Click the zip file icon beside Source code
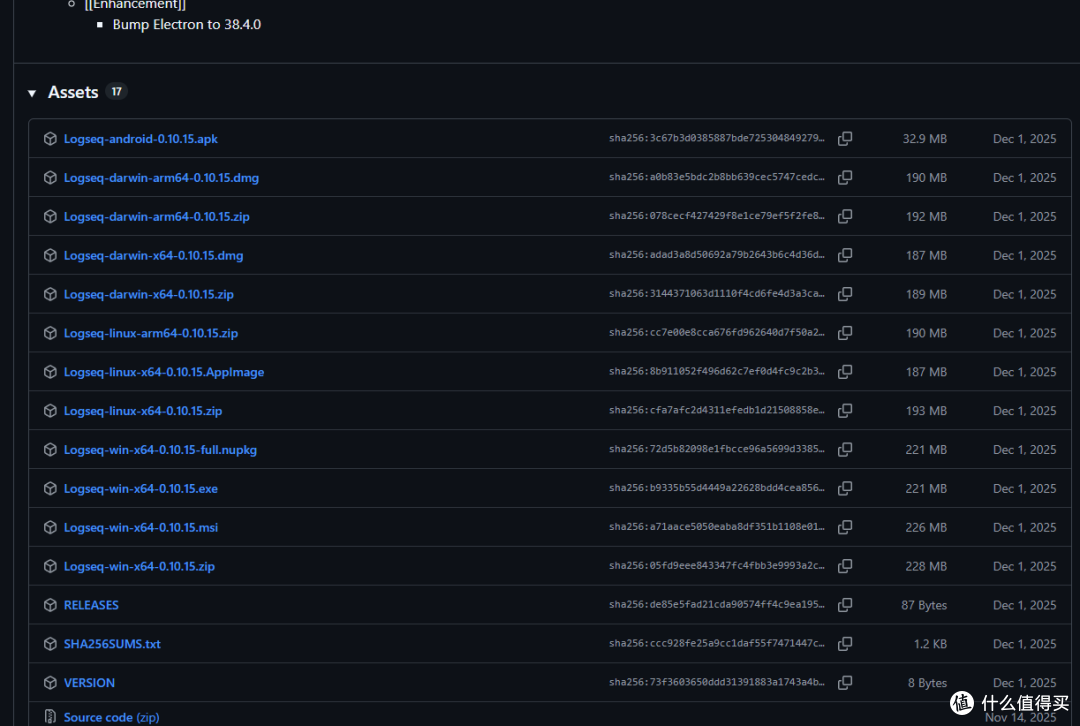 click(50, 716)
